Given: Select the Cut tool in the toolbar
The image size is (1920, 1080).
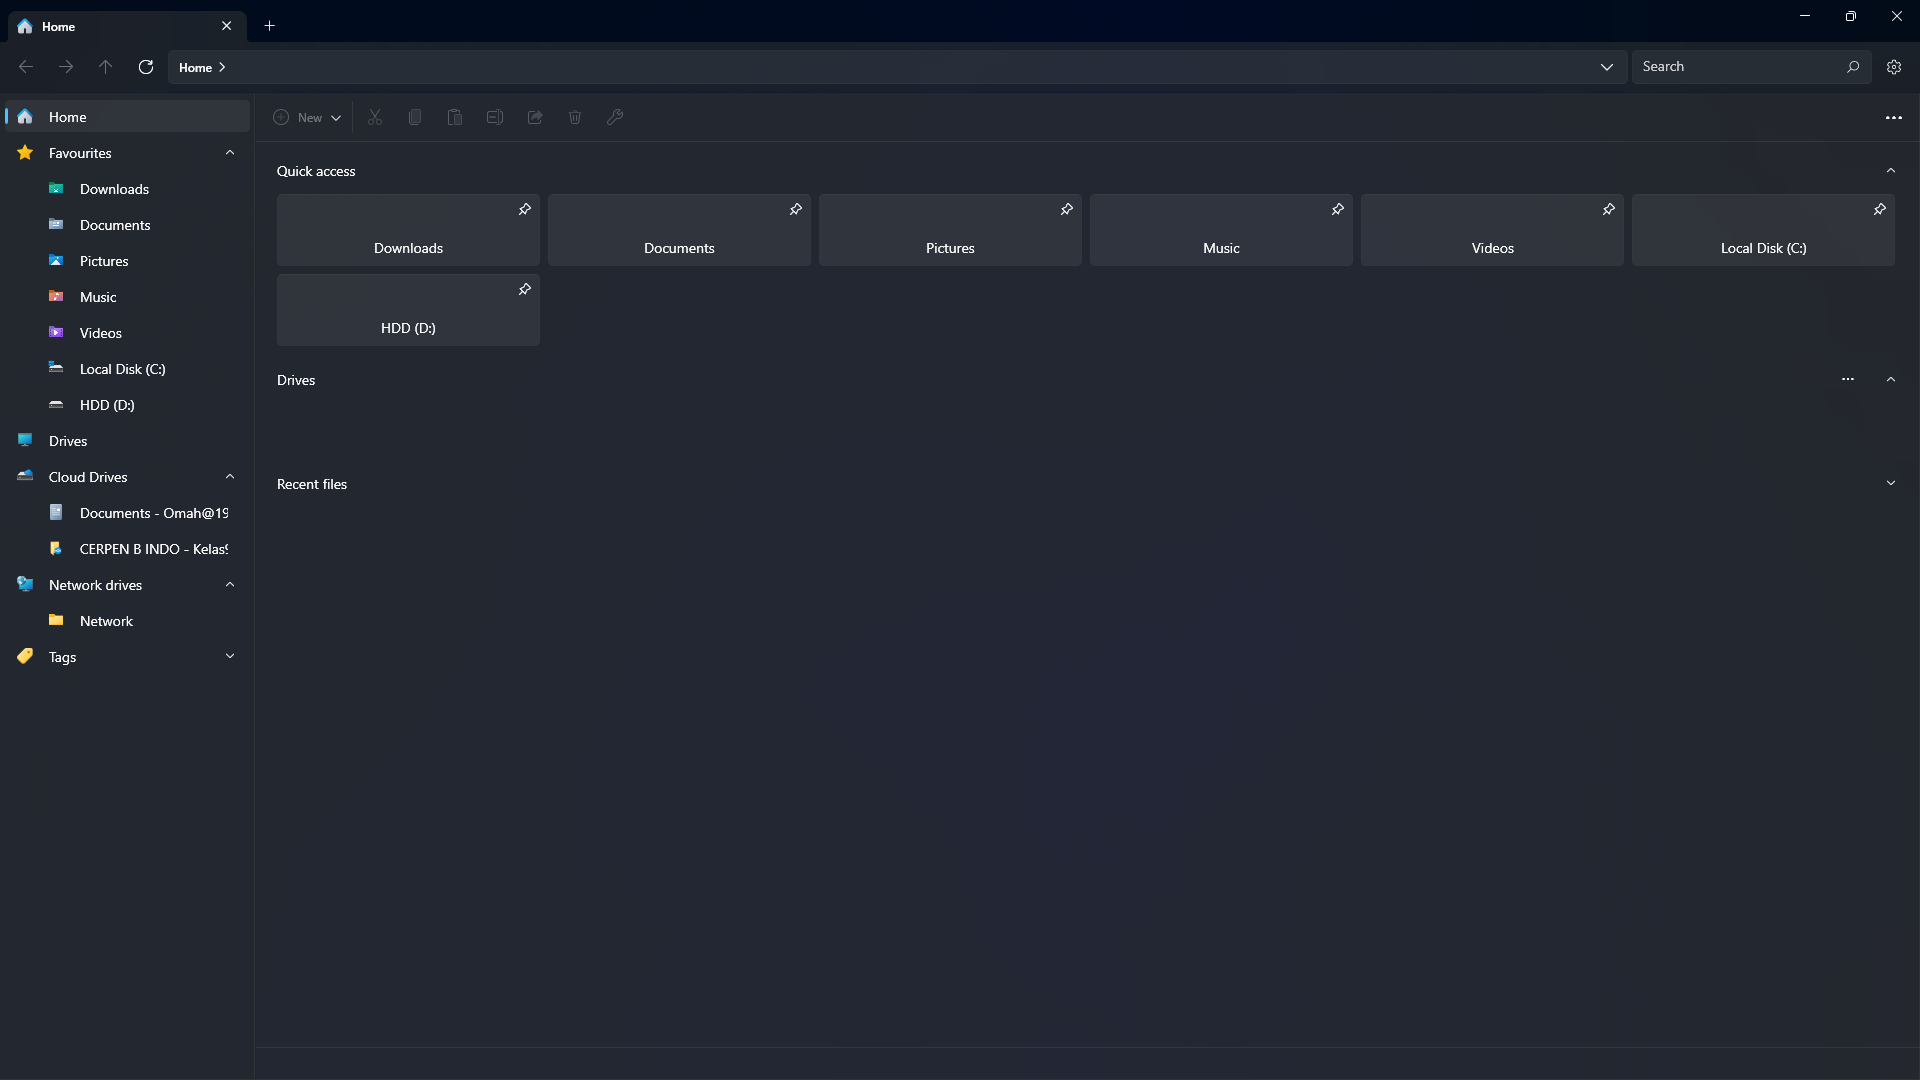Looking at the screenshot, I should [375, 117].
